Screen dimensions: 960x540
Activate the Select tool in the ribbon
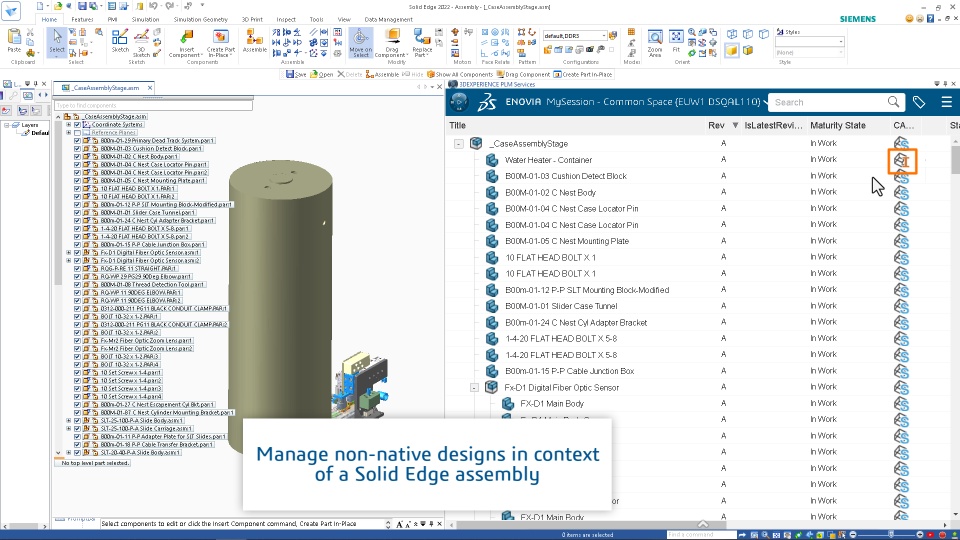pyautogui.click(x=56, y=42)
